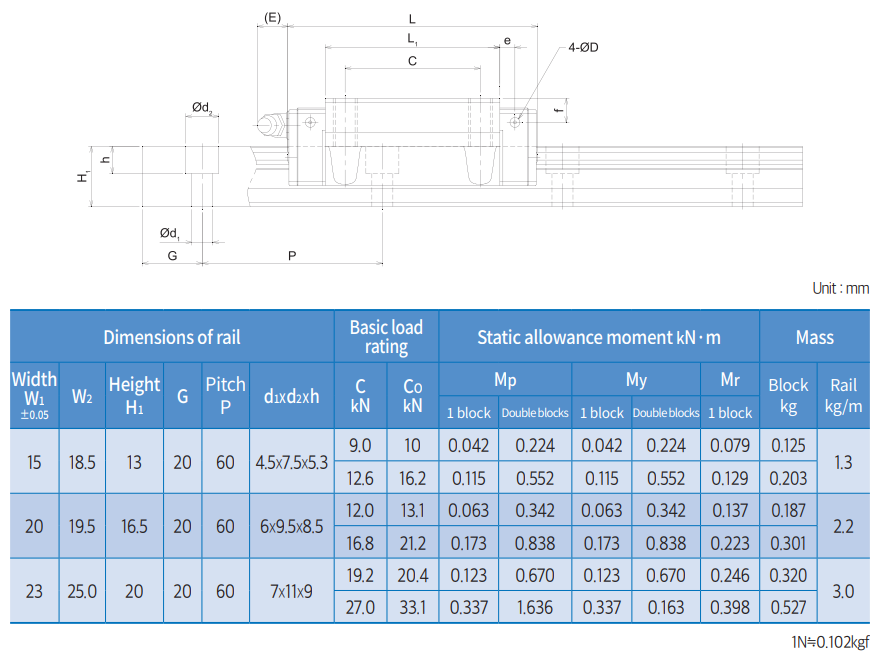The height and width of the screenshot is (664, 880).
Task: Select the 'Basic load rating' header cell
Action: click(386, 337)
